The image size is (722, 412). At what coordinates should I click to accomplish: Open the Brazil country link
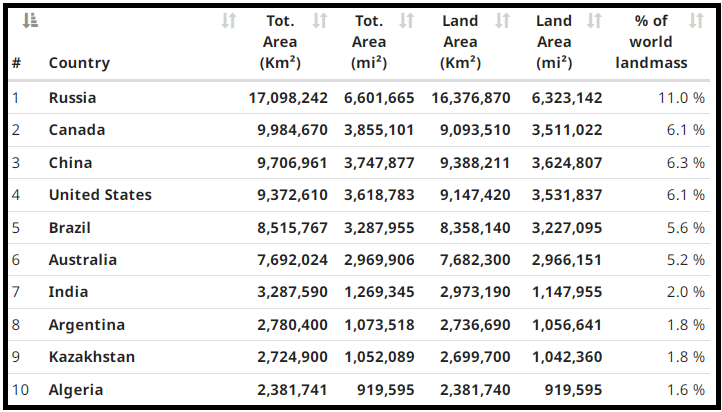point(70,228)
